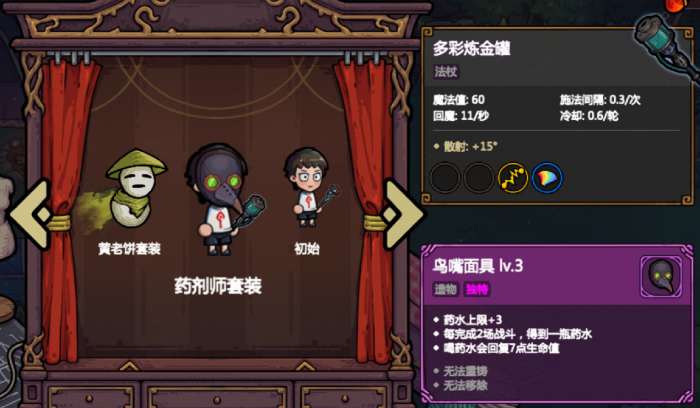Click the 药剂师套装 costume name label

(218, 286)
